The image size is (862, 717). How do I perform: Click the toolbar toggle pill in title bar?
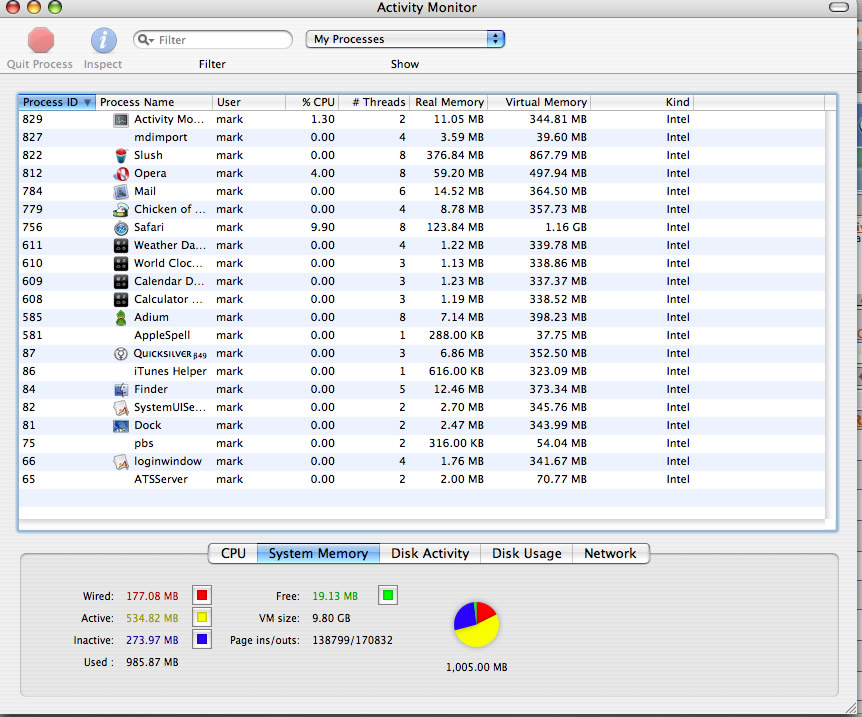839,7
